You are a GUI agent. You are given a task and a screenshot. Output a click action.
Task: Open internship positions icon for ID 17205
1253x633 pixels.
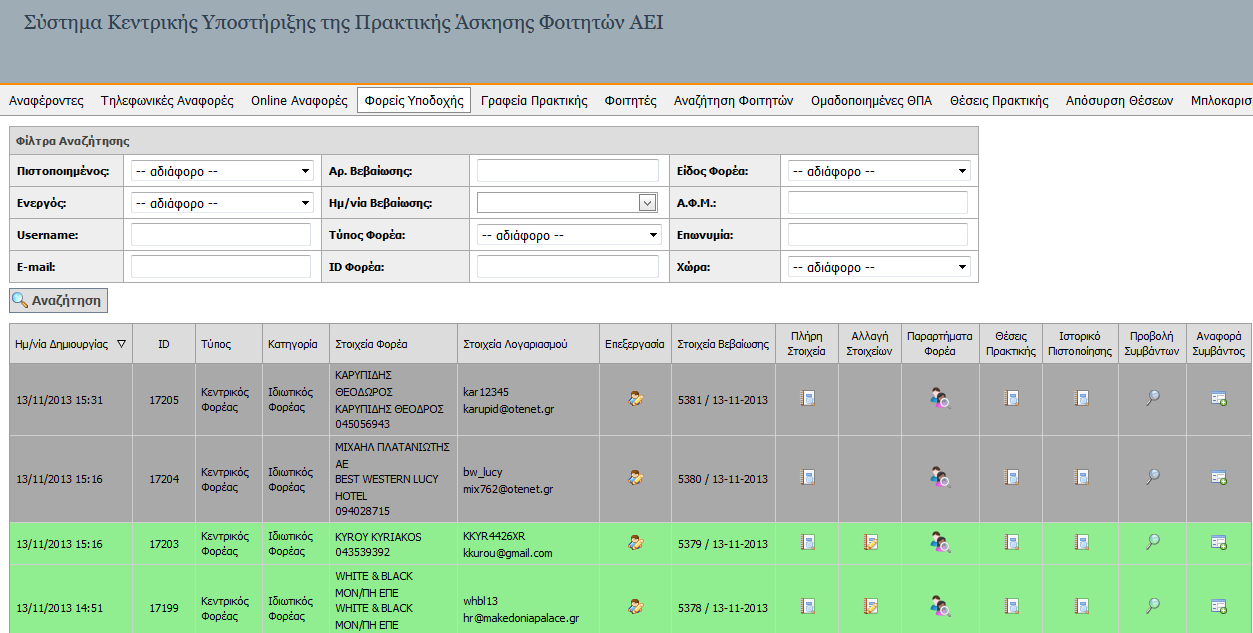[1011, 399]
